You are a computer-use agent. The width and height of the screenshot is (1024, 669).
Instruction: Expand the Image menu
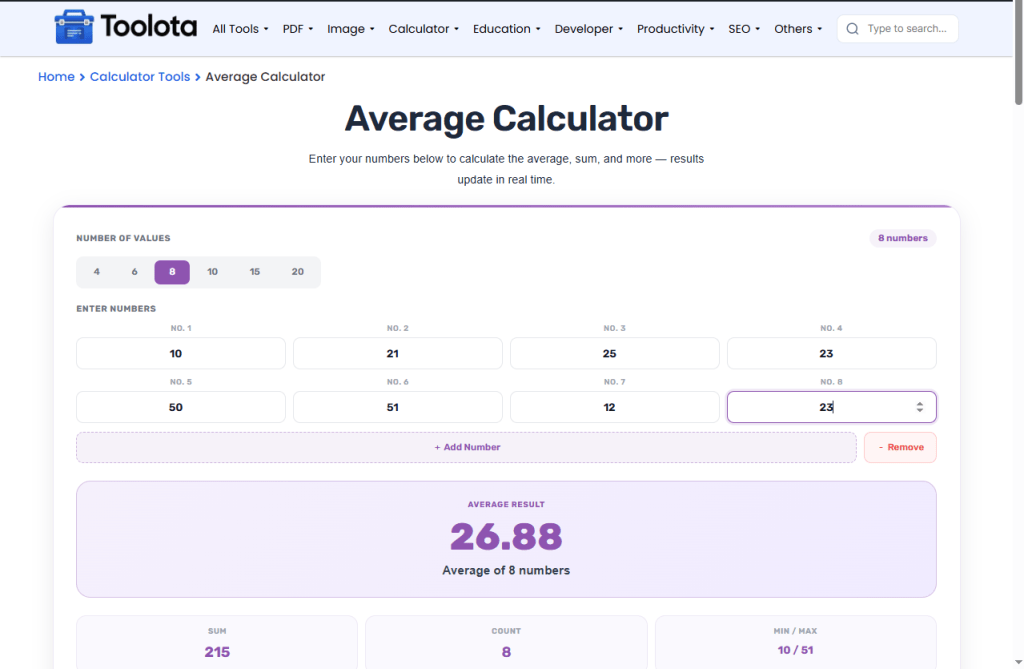pyautogui.click(x=351, y=29)
